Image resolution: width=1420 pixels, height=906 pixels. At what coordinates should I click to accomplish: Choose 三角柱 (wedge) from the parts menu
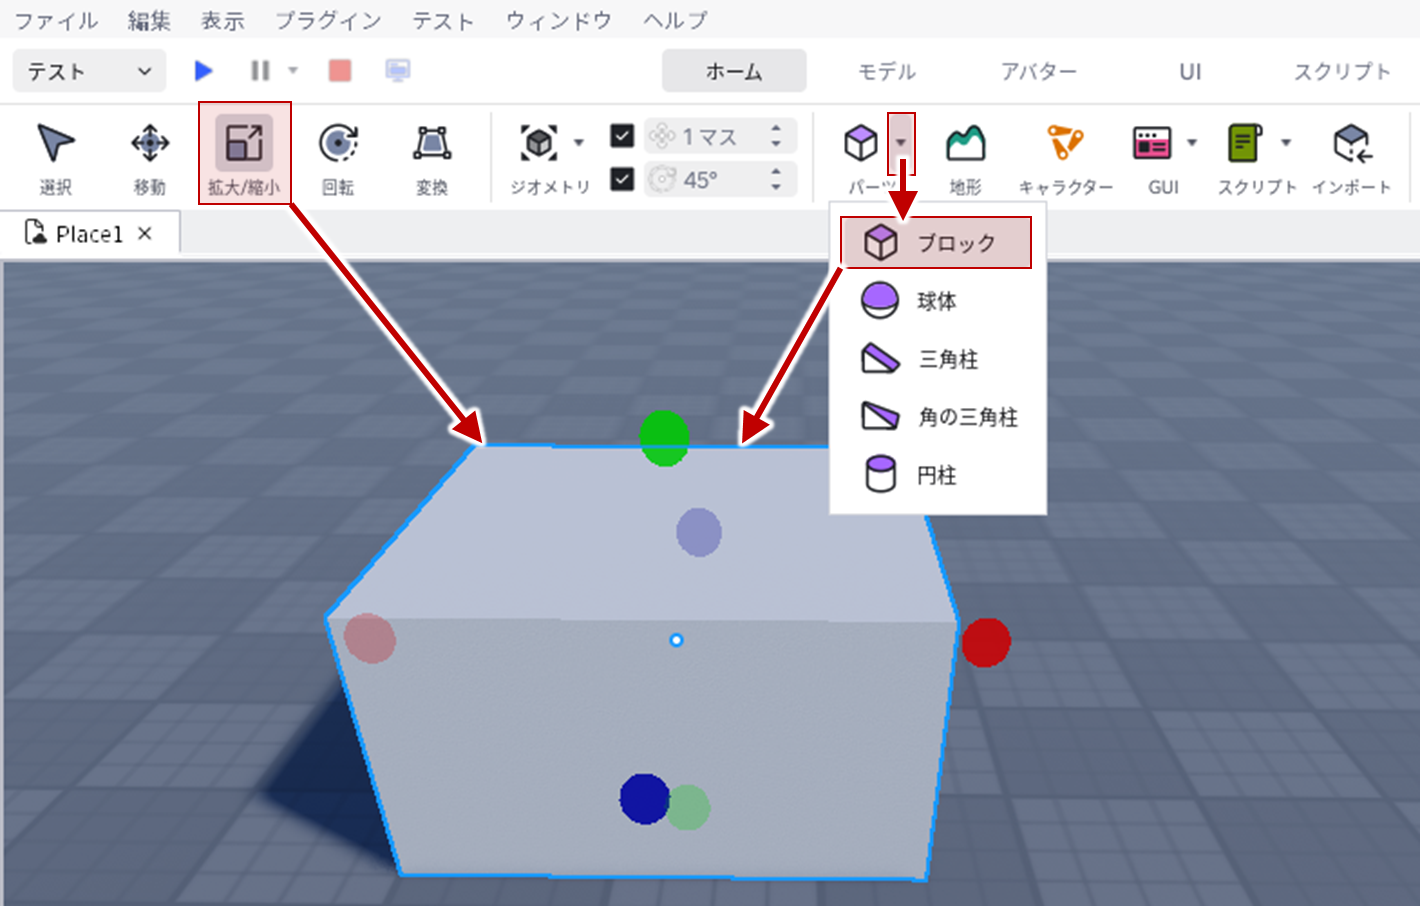click(936, 359)
